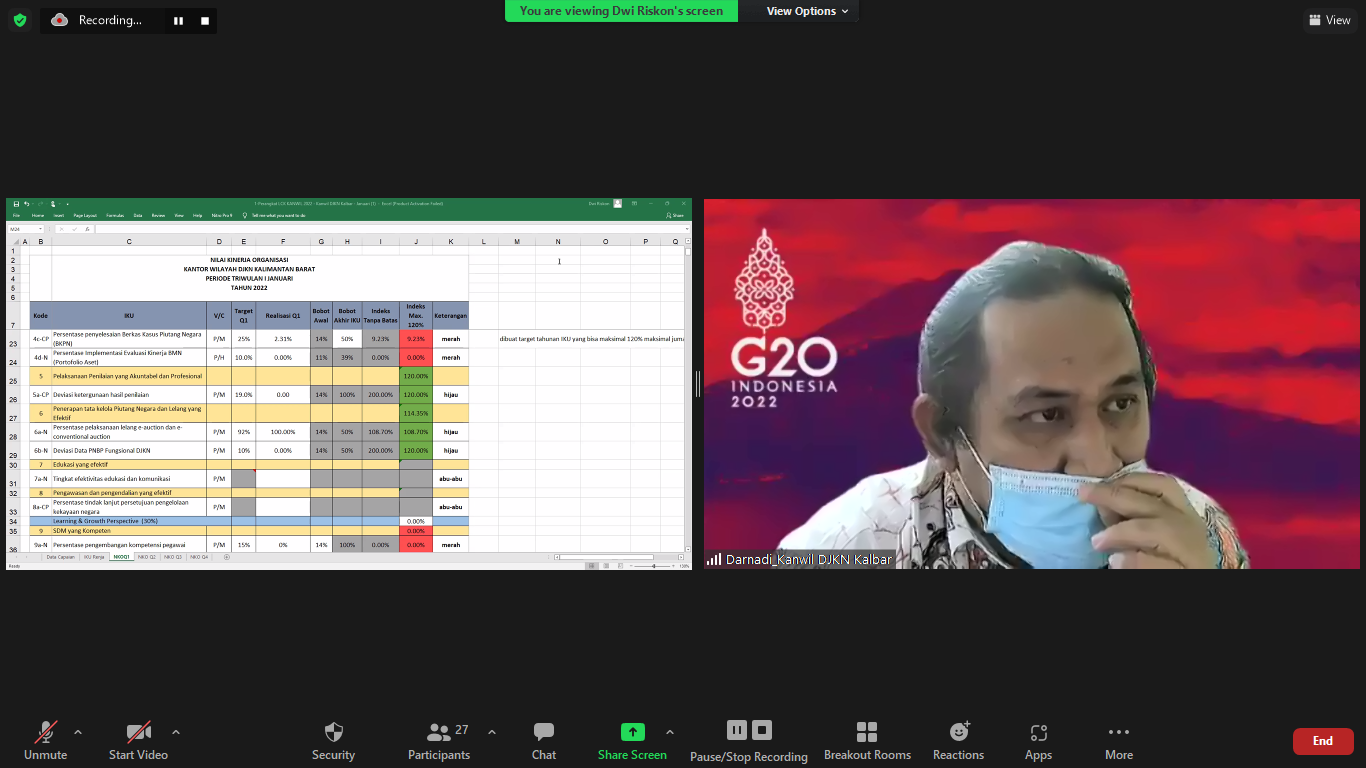Screen dimensions: 1366x768
Task: Expand audio options arrow next to Unmute
Action: (78, 732)
